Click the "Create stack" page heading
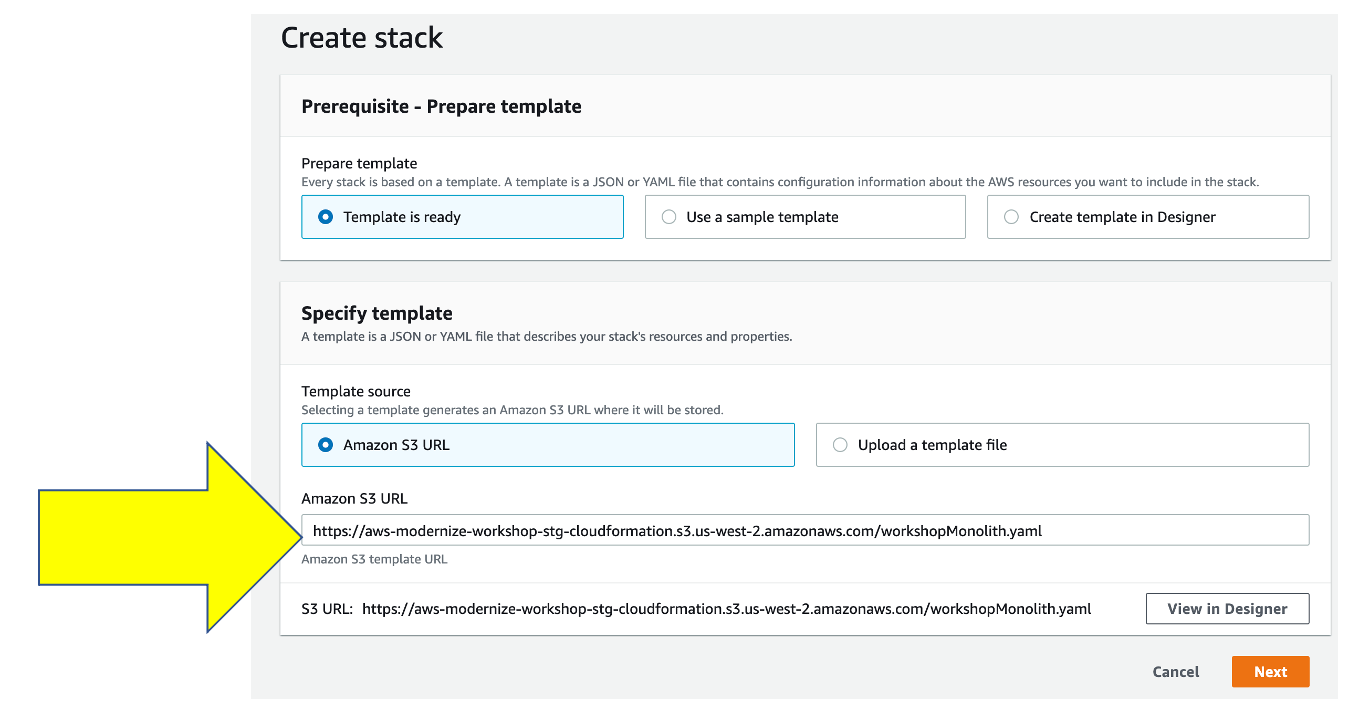The height and width of the screenshot is (724, 1368). 362,38
